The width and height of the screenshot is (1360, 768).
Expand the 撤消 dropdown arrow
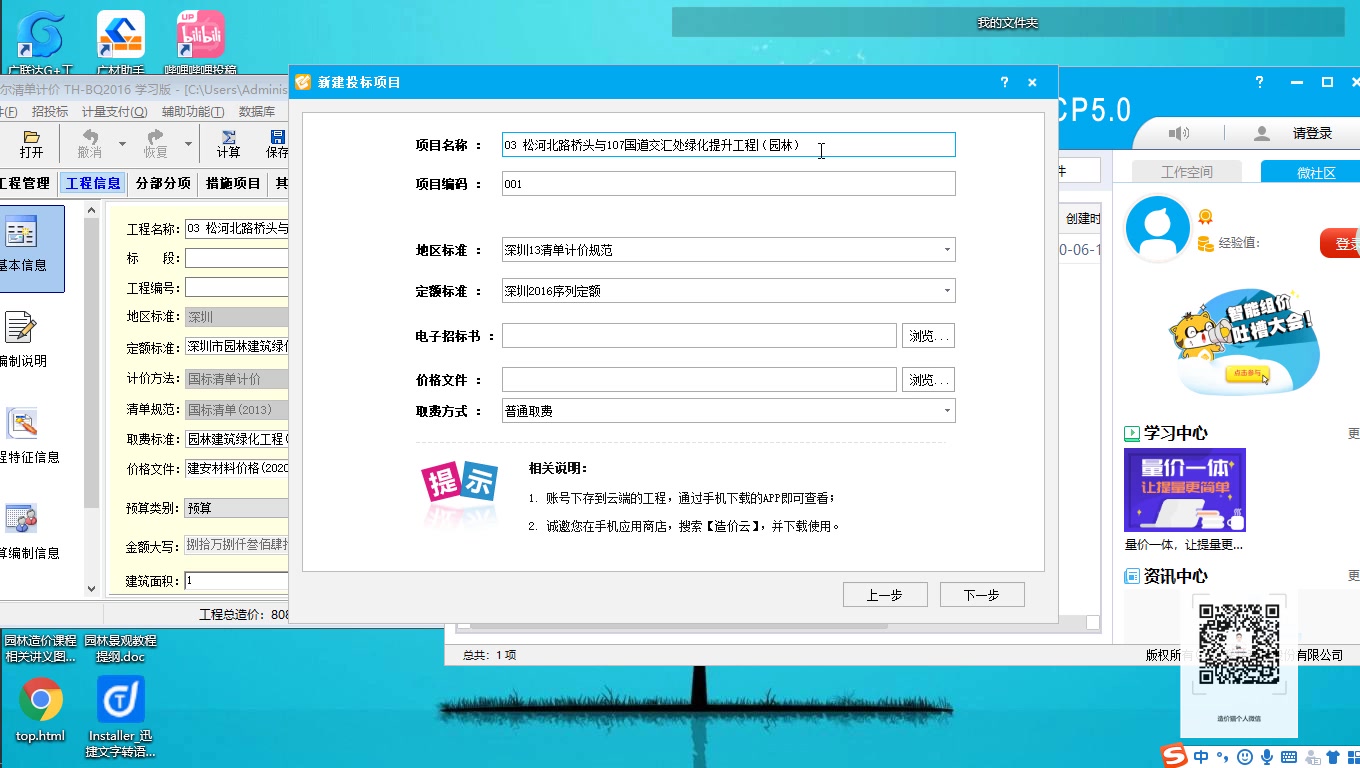[x=122, y=144]
